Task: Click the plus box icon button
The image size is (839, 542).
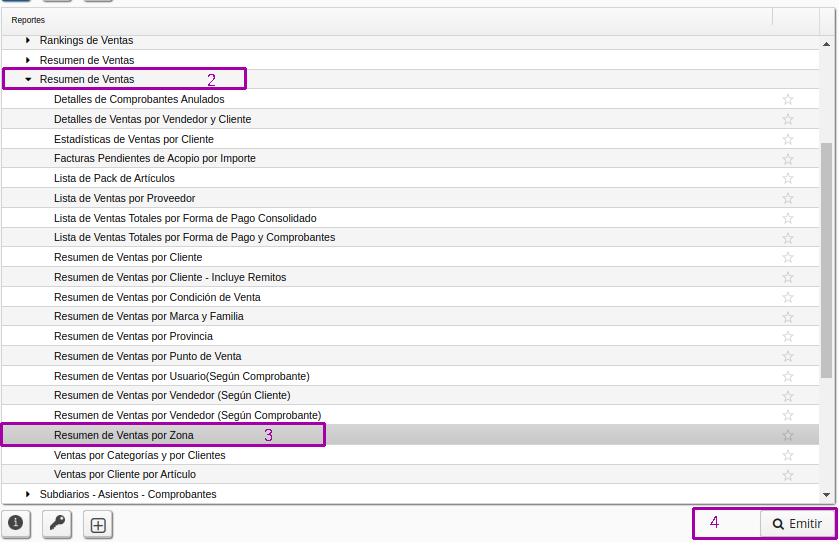Action: [98, 525]
